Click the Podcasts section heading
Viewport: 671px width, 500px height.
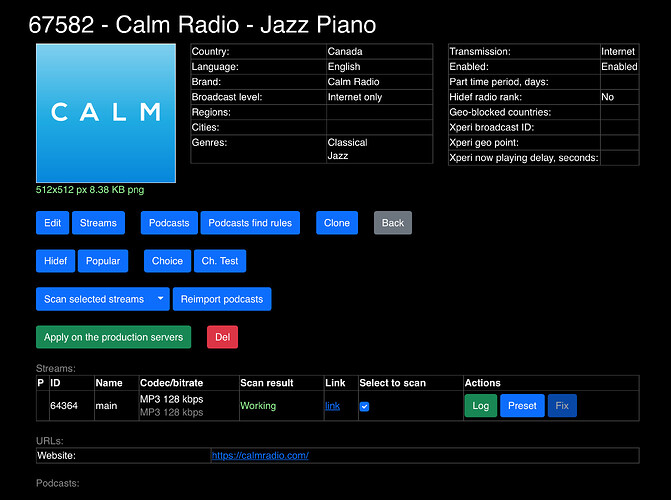[58, 483]
